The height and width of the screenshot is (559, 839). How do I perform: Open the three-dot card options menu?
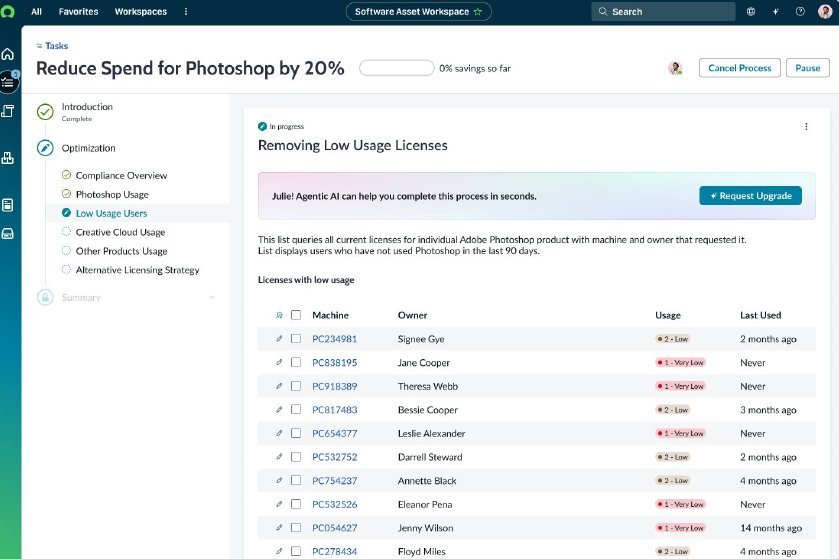point(806,127)
